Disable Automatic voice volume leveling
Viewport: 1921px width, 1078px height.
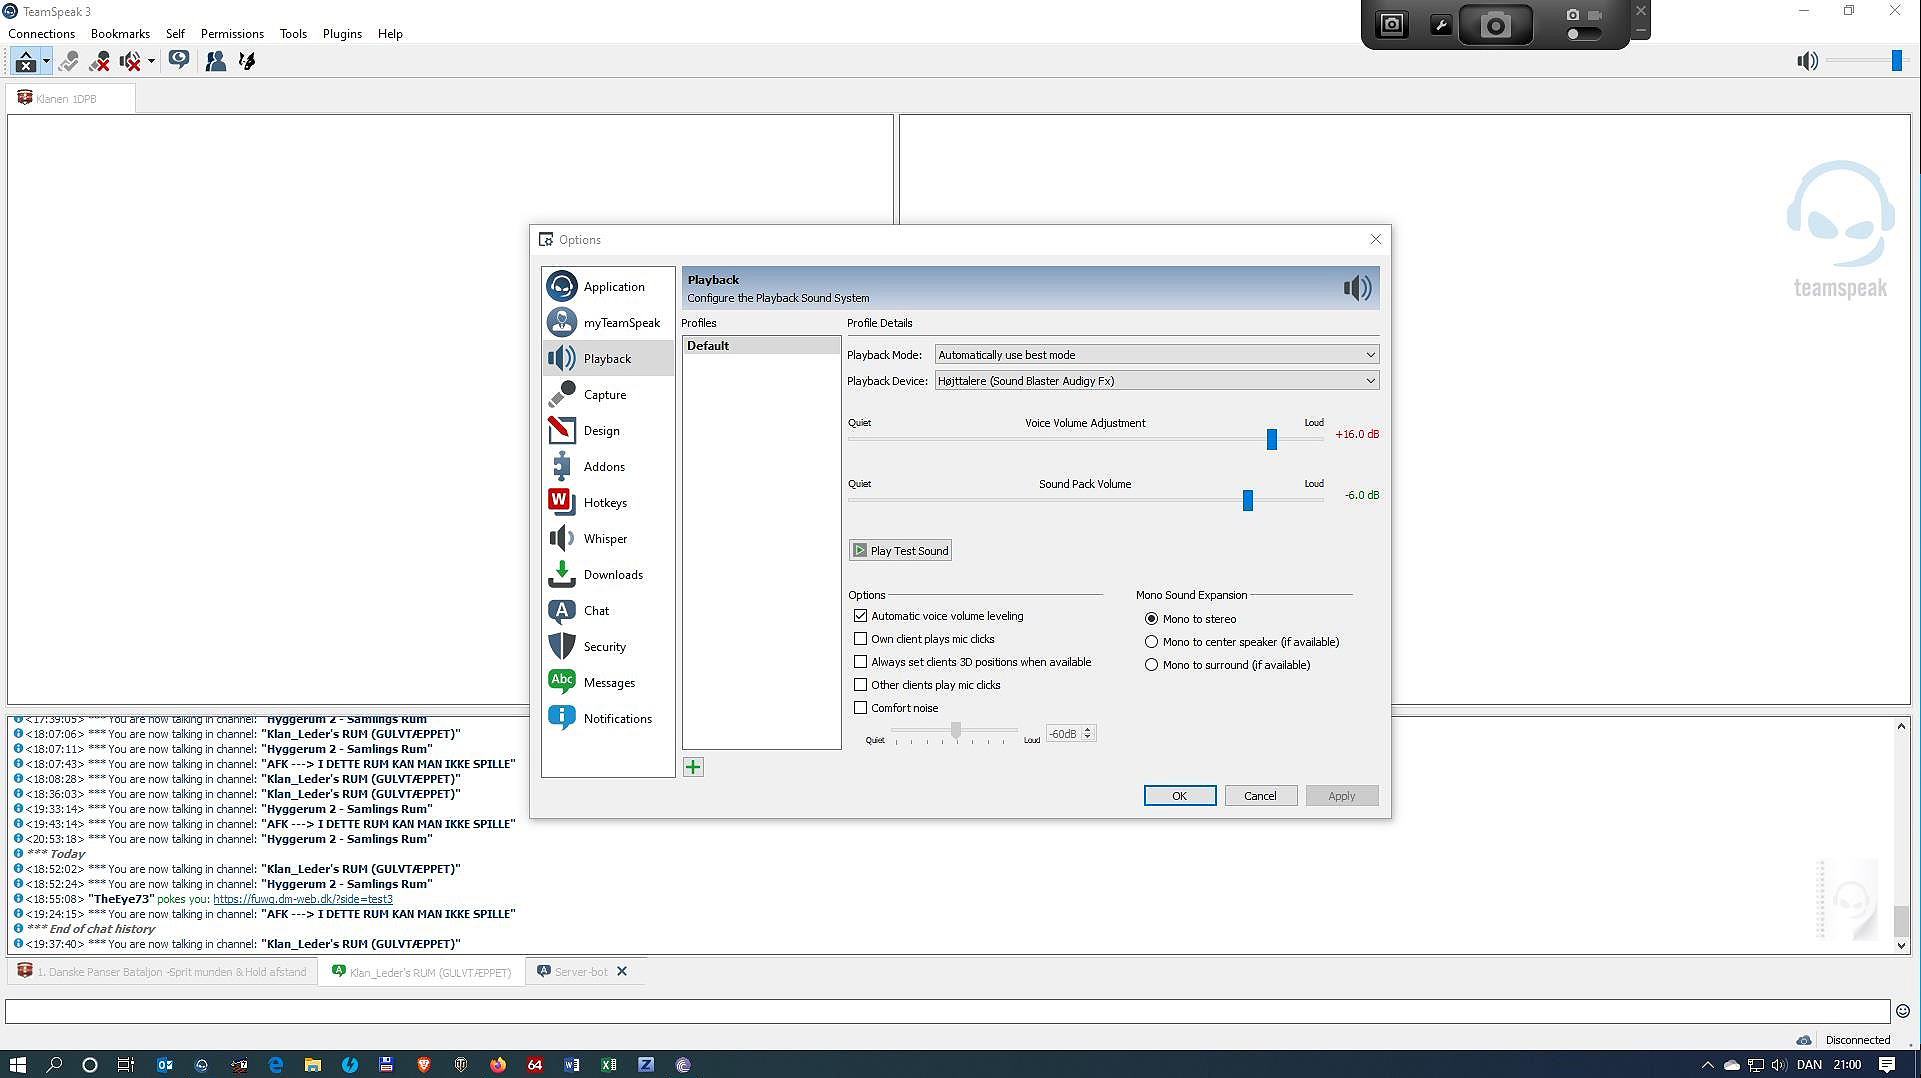click(x=860, y=616)
